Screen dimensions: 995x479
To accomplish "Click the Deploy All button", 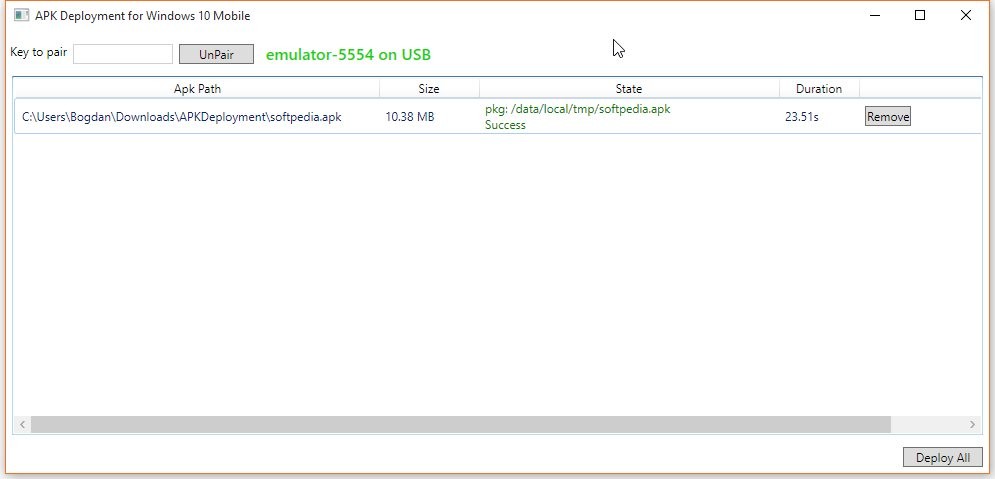I will [942, 457].
